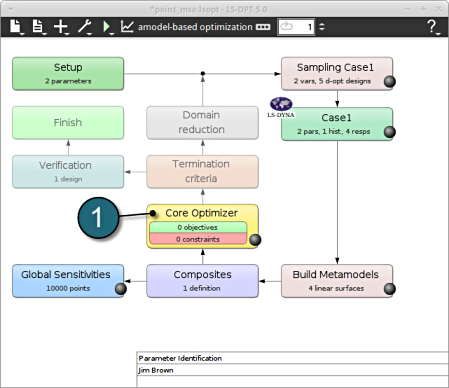449x388 pixels.
Task: Click the New project file icon
Action: (x=16, y=27)
